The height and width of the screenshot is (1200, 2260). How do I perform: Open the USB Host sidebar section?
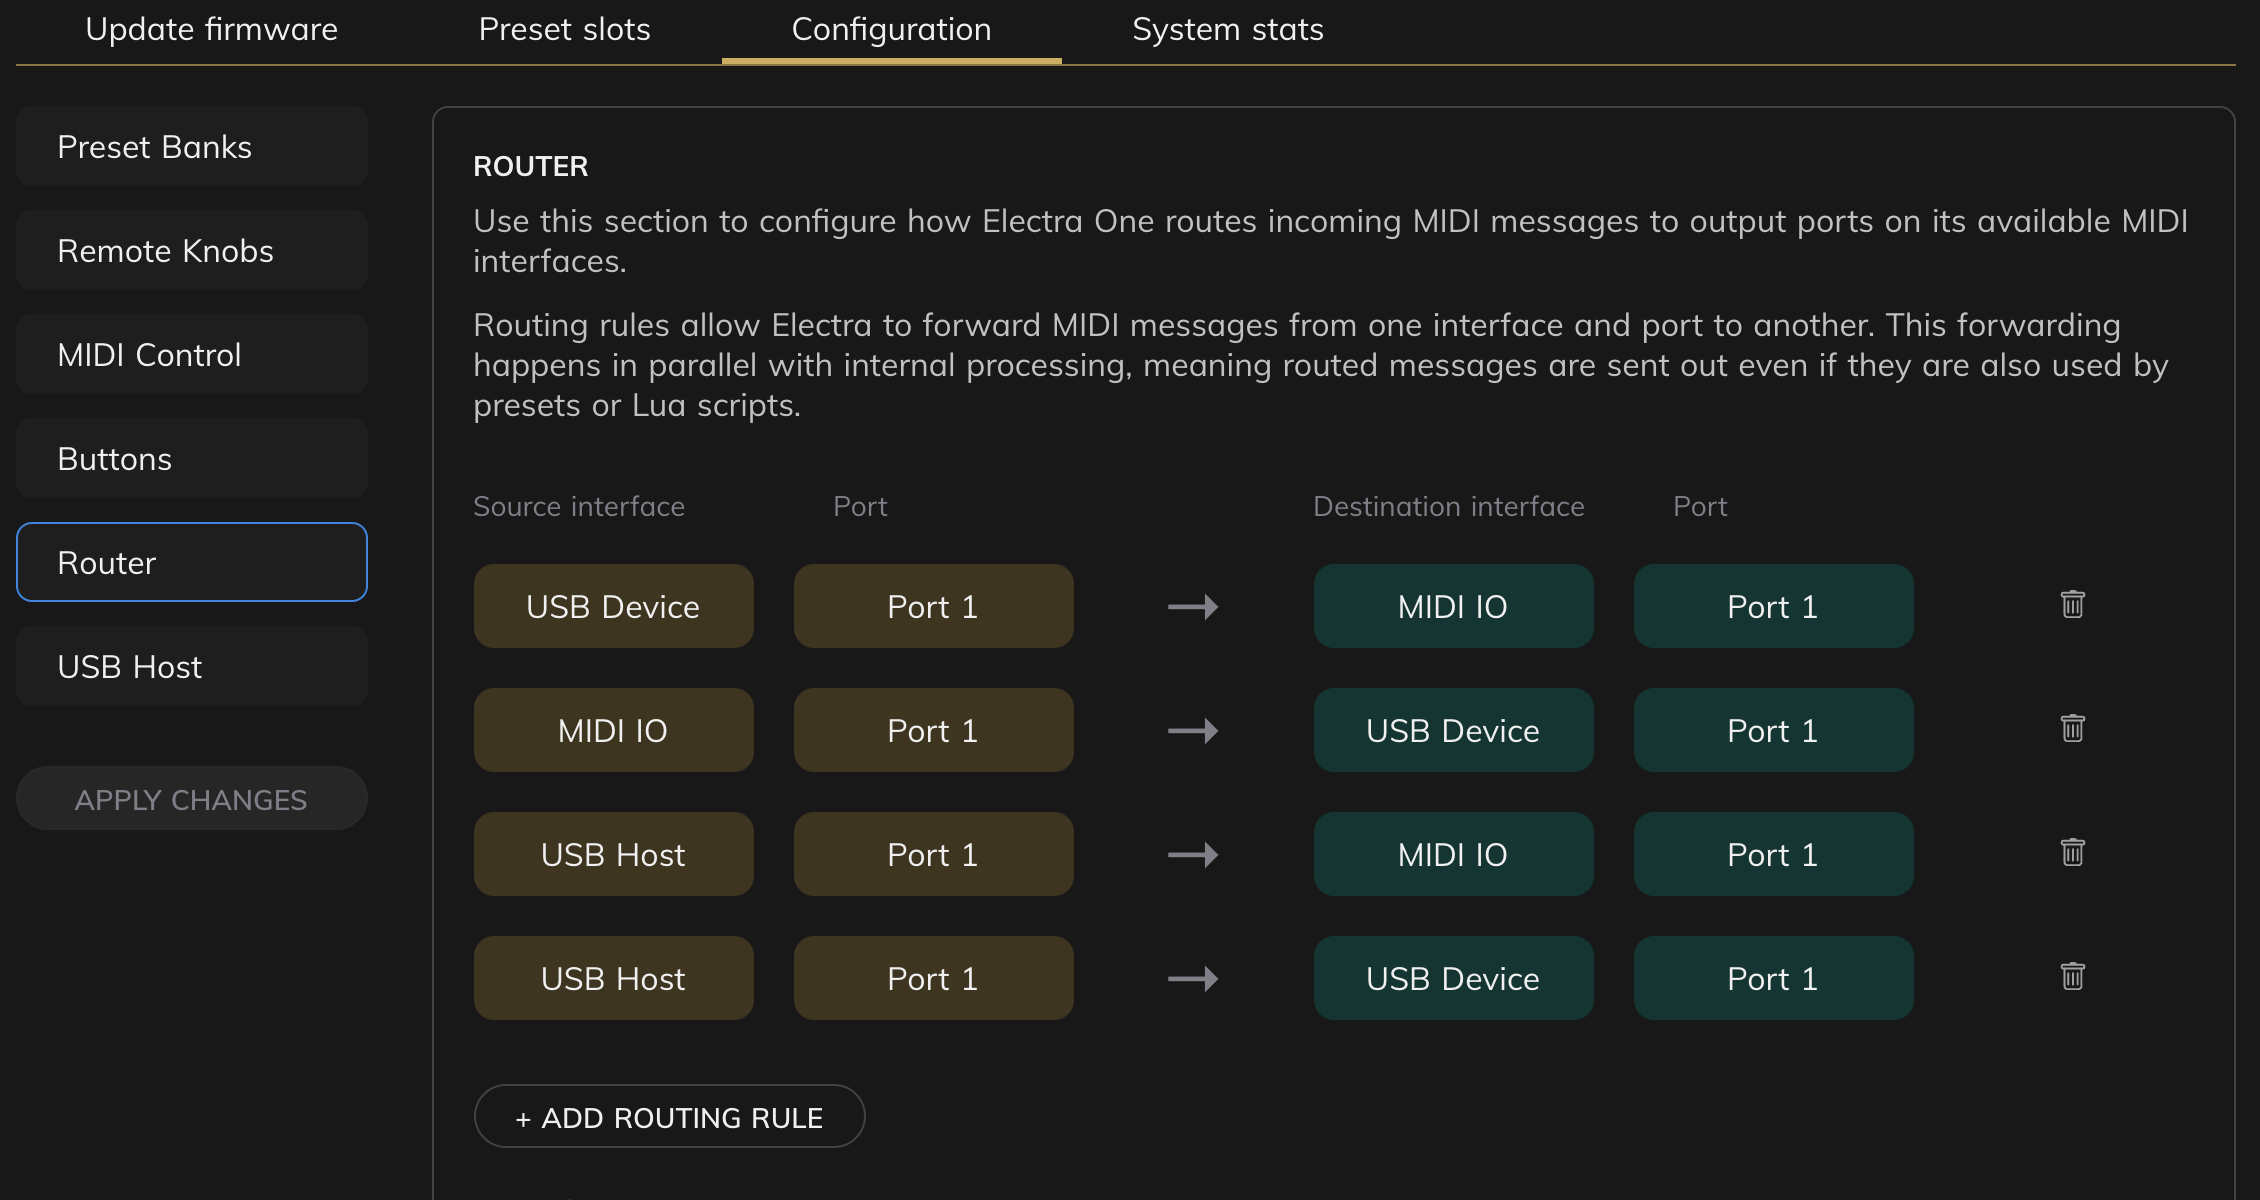[192, 667]
